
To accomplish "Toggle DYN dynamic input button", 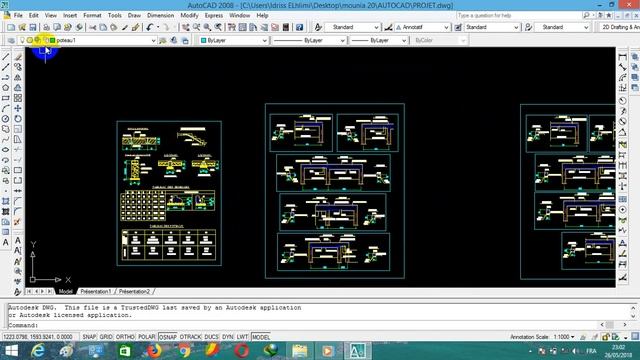I will coord(228,337).
